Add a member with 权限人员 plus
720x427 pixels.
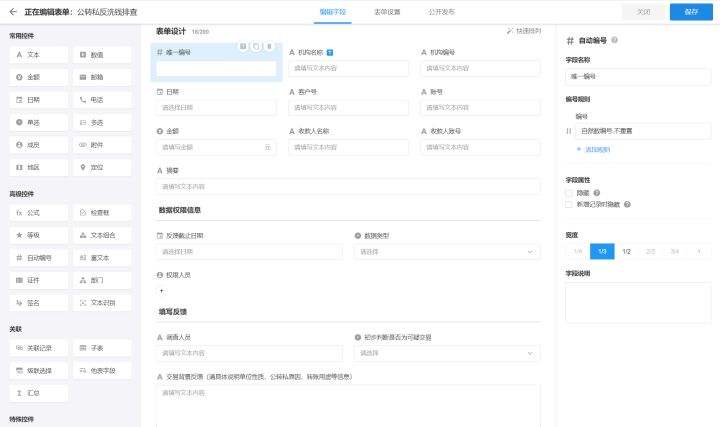coord(161,291)
